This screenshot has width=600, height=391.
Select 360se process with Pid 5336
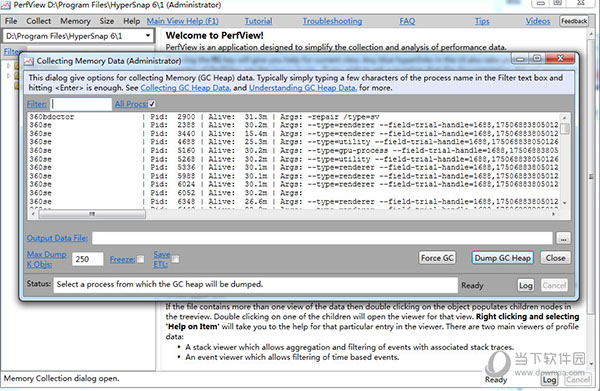[x=294, y=167]
